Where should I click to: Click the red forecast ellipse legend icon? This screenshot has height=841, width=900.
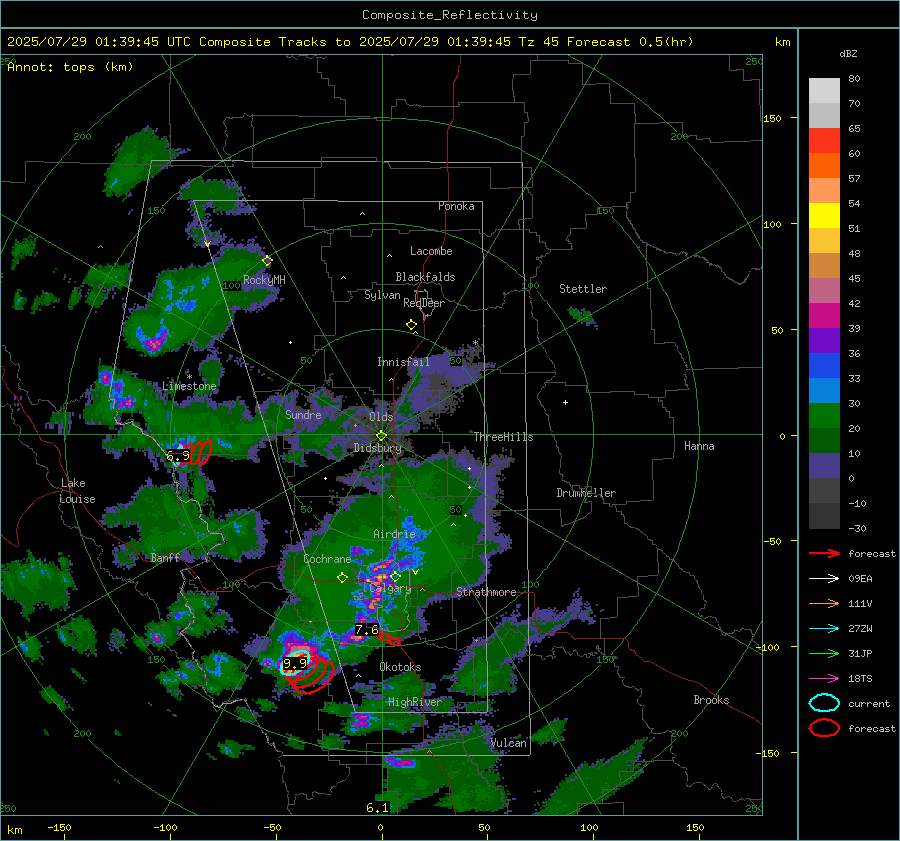point(824,728)
